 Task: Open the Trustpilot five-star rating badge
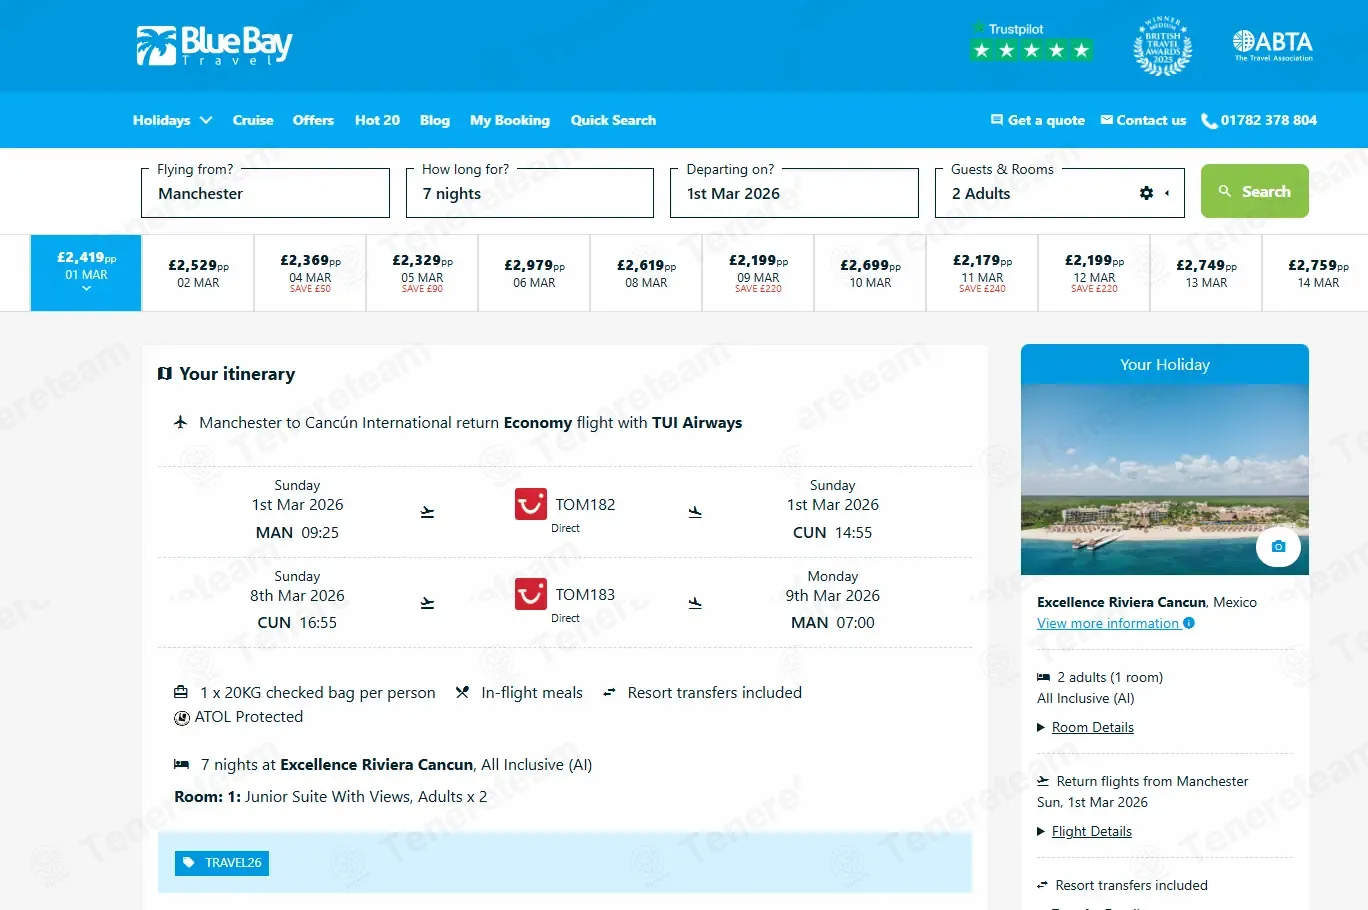[x=1031, y=42]
